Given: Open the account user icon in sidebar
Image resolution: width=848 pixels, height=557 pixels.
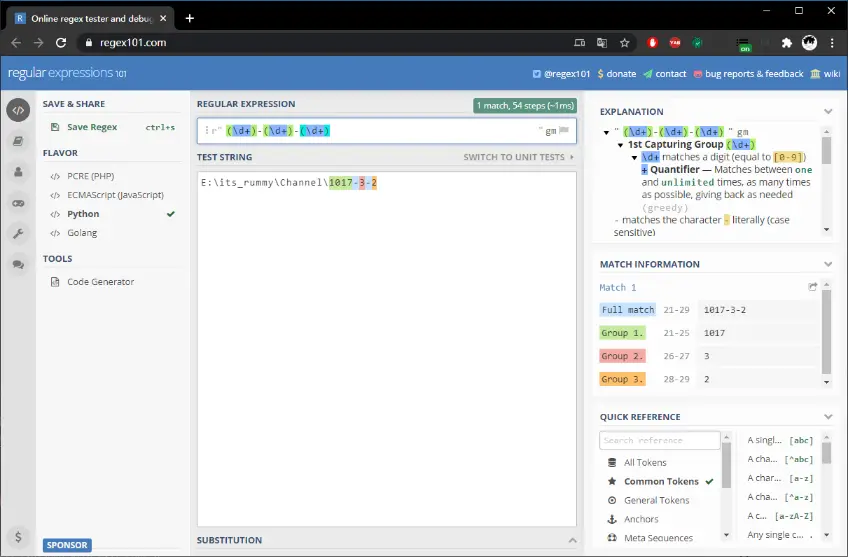Looking at the screenshot, I should click(18, 172).
